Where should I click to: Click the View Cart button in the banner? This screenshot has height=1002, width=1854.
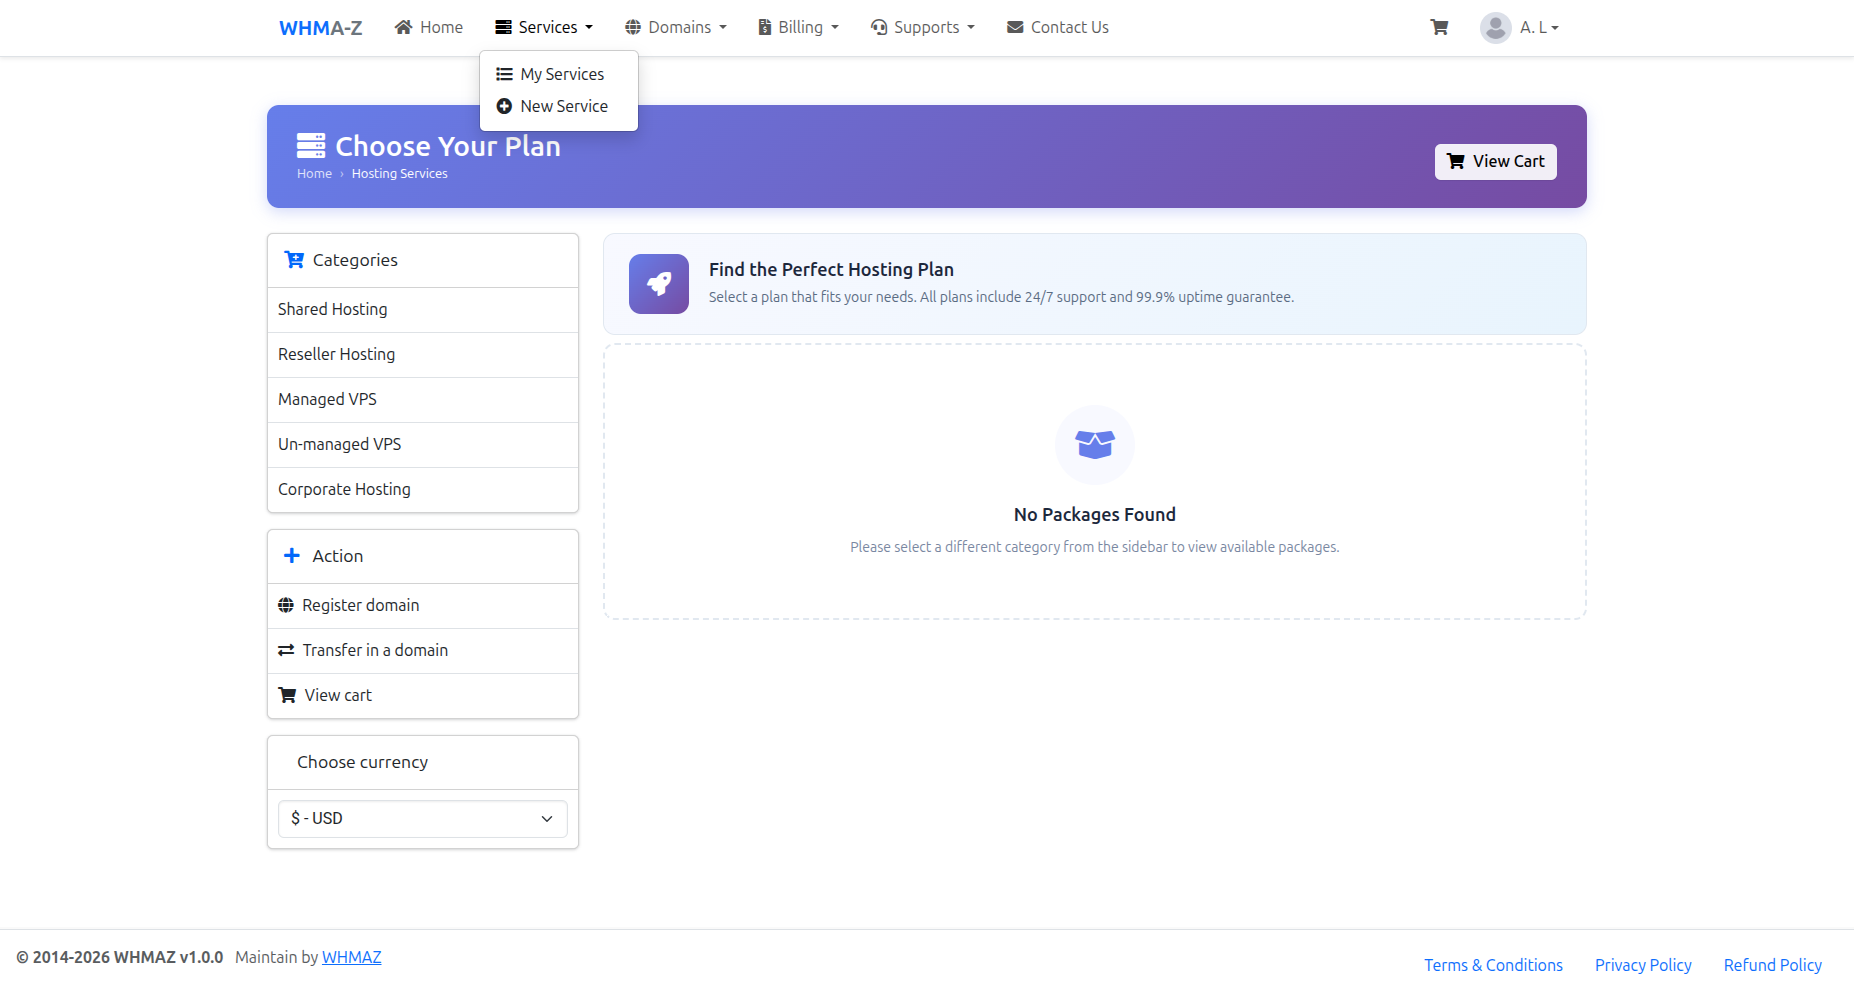(1495, 161)
